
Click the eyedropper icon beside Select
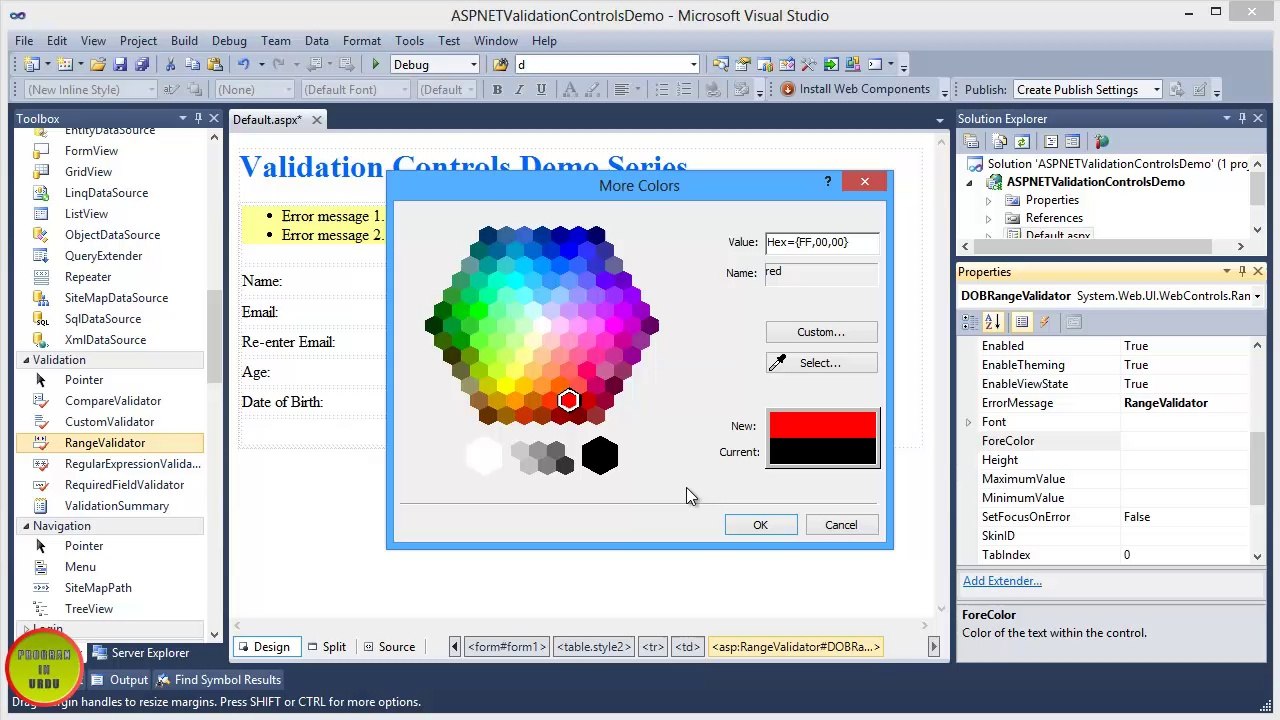click(x=777, y=363)
